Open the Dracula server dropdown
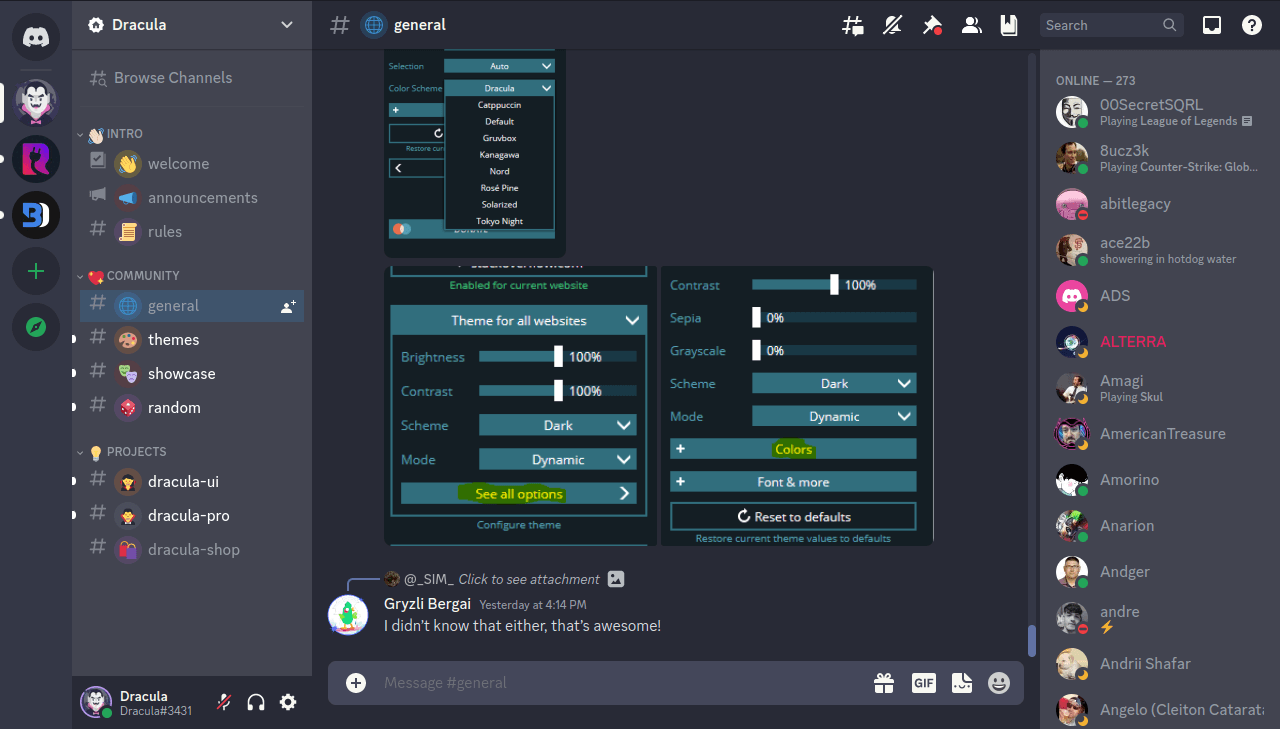 [190, 25]
